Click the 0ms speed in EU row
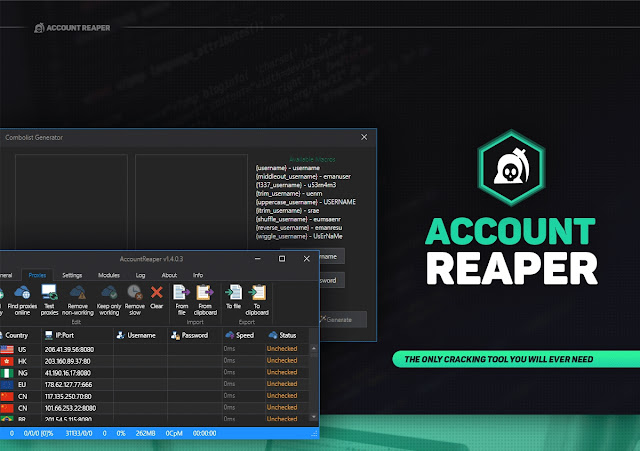The width and height of the screenshot is (640, 451). coord(229,384)
